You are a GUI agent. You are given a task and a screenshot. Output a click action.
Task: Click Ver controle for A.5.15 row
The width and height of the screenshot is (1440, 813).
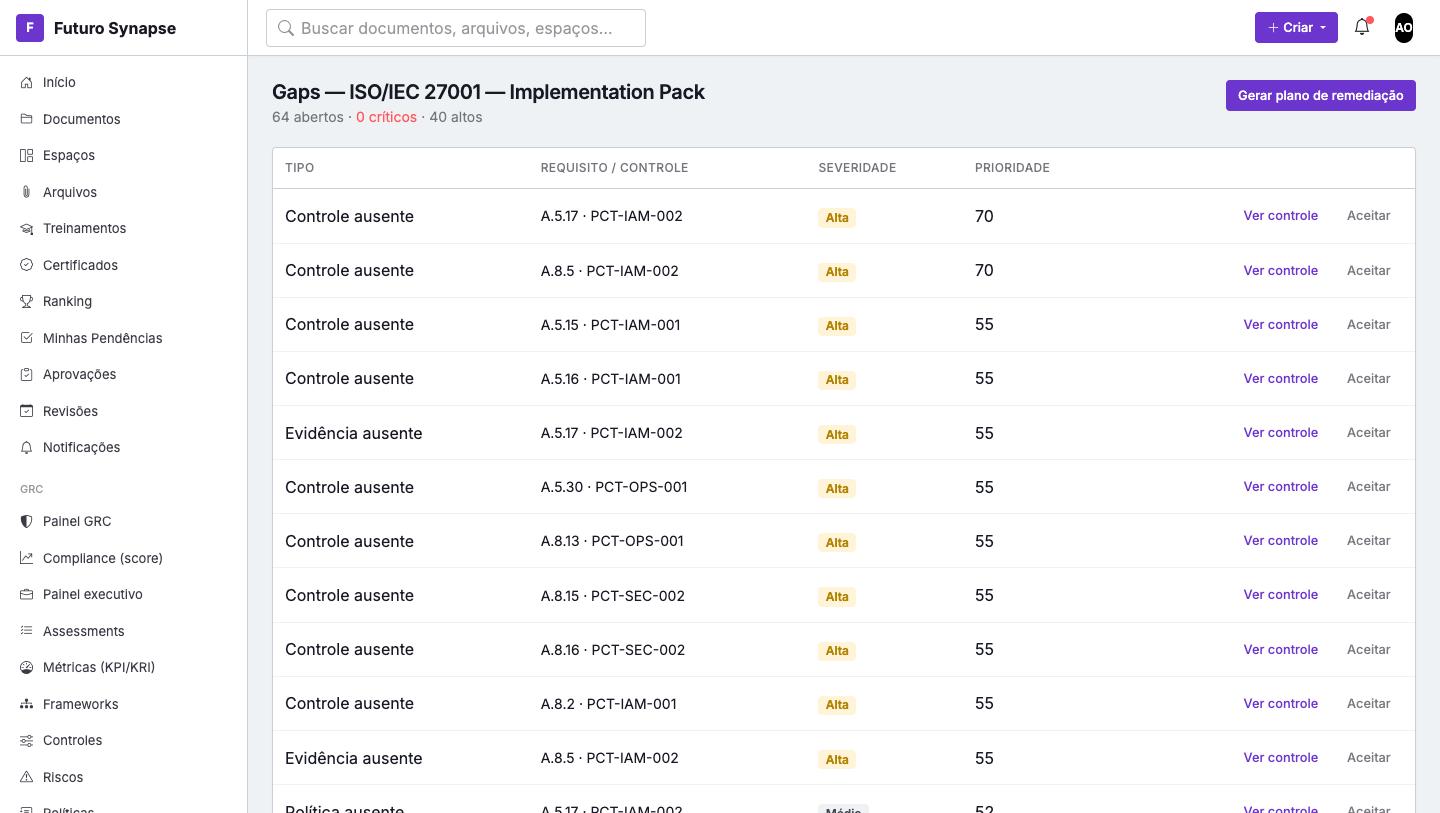[1280, 324]
